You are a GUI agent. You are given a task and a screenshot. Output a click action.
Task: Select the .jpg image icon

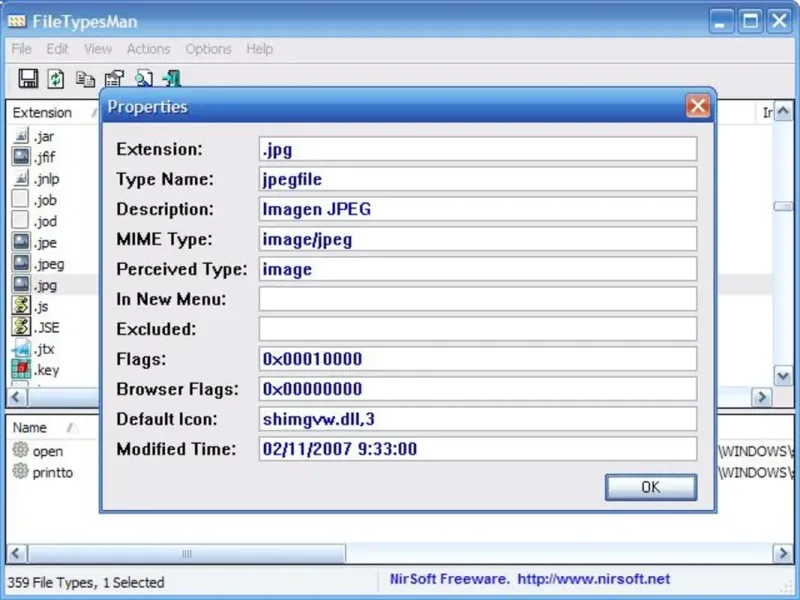click(x=21, y=284)
